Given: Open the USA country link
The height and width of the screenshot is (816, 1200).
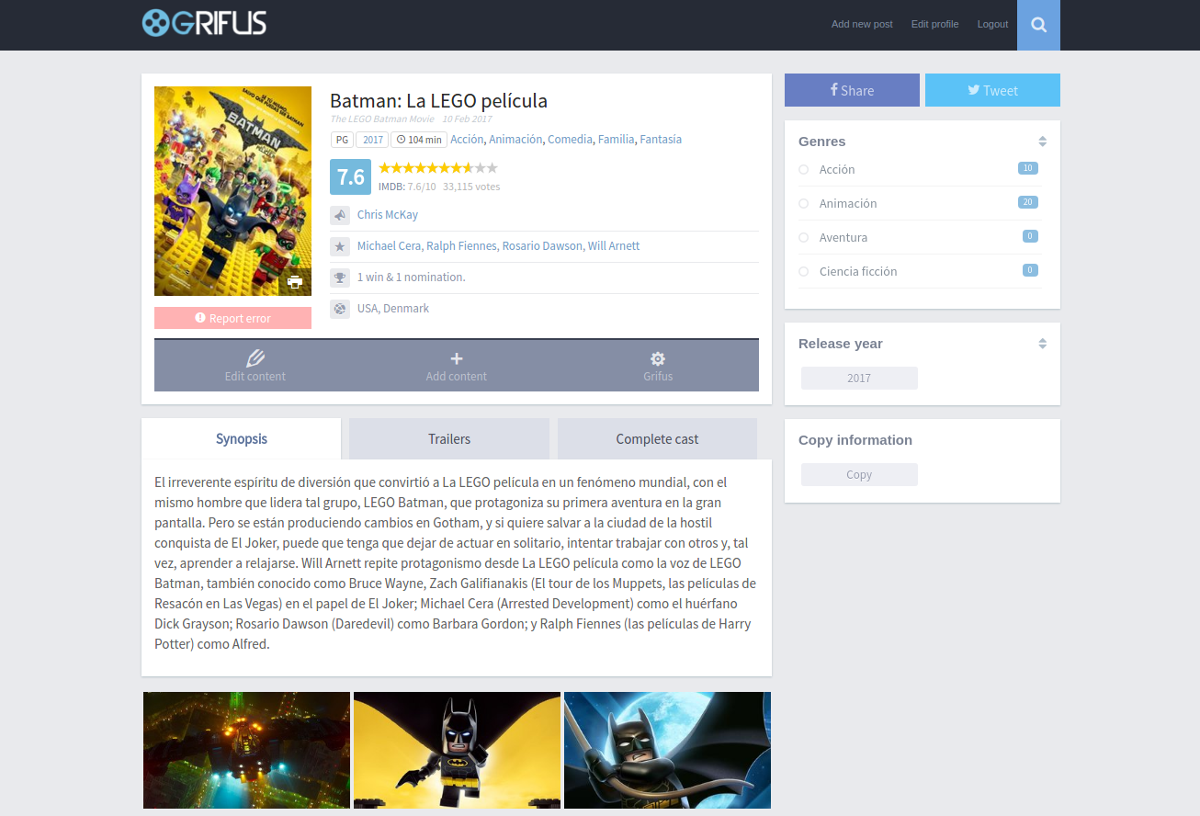Looking at the screenshot, I should tap(367, 308).
